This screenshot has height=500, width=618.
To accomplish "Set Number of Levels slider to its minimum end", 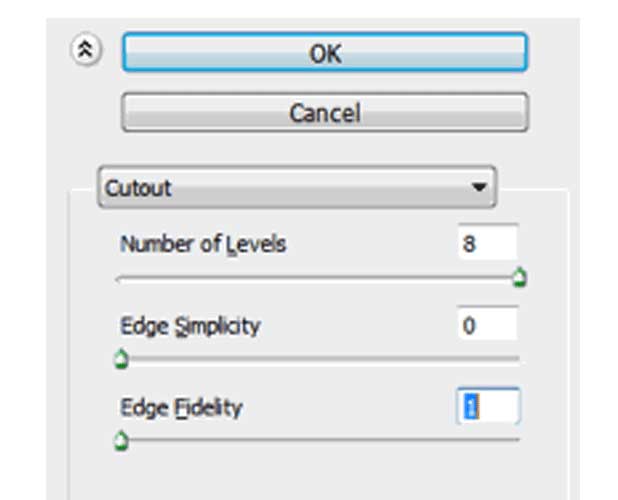I will pos(119,279).
